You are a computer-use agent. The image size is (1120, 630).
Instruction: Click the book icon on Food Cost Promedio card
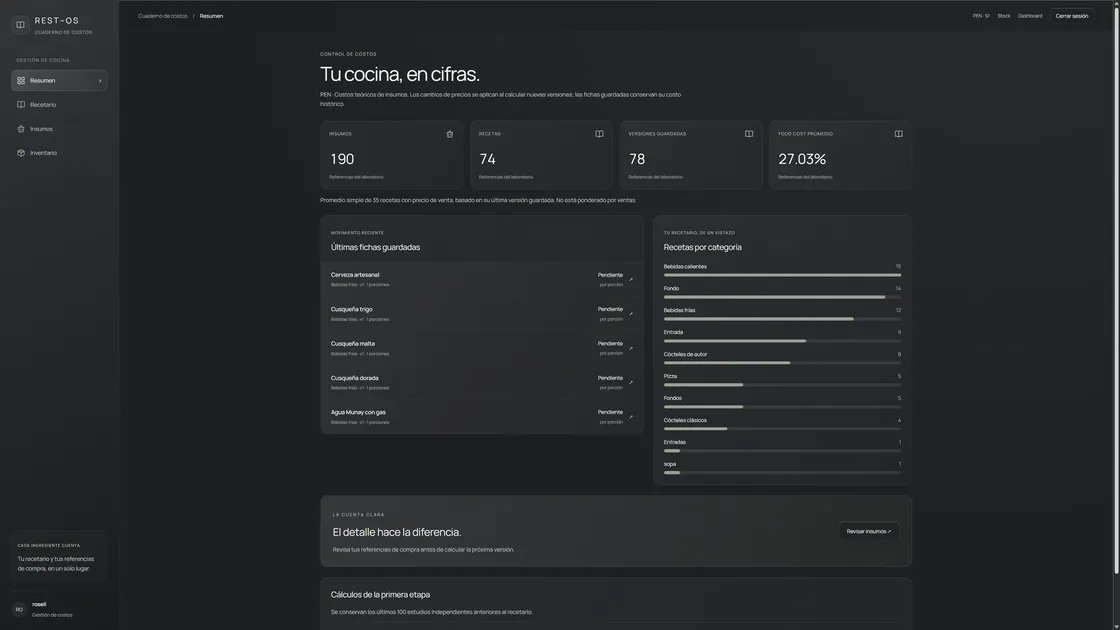pyautogui.click(x=899, y=134)
